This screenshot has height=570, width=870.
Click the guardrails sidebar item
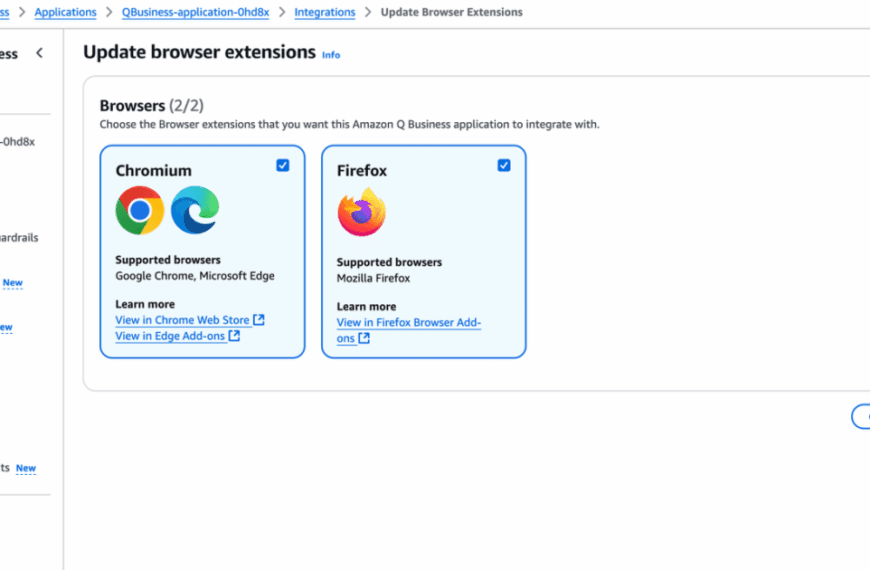point(19,238)
